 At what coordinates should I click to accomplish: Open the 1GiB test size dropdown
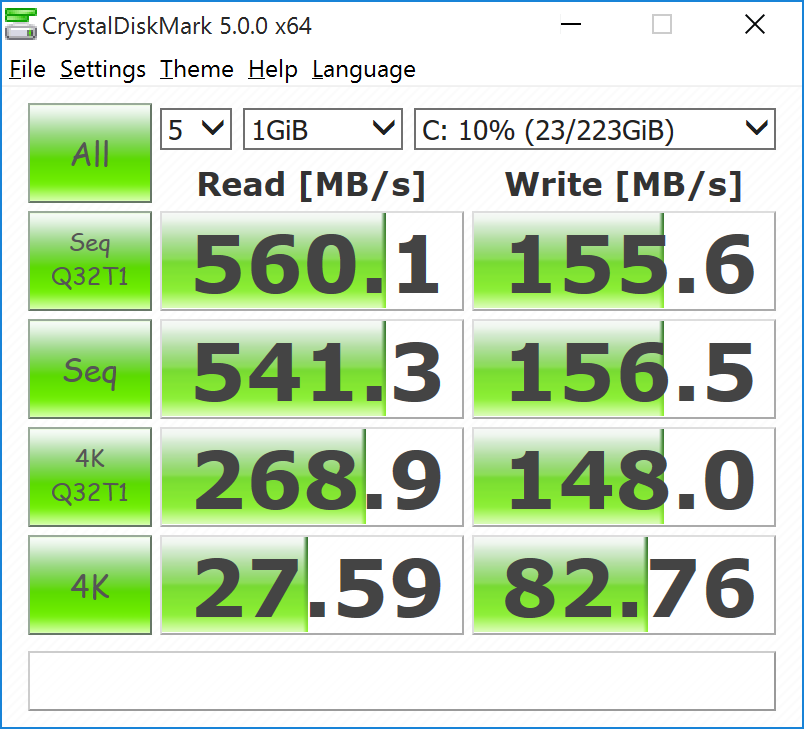[323, 129]
